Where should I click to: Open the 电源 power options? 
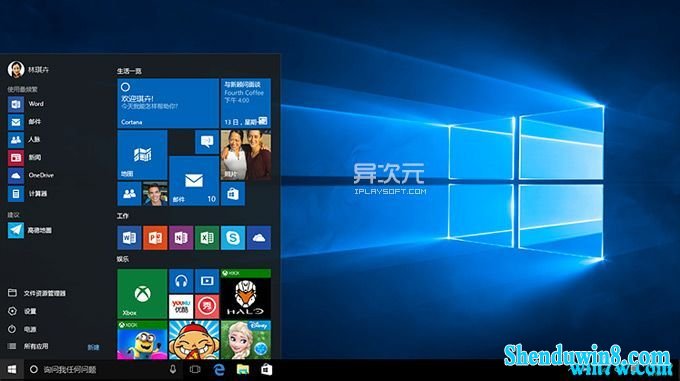[x=22, y=329]
